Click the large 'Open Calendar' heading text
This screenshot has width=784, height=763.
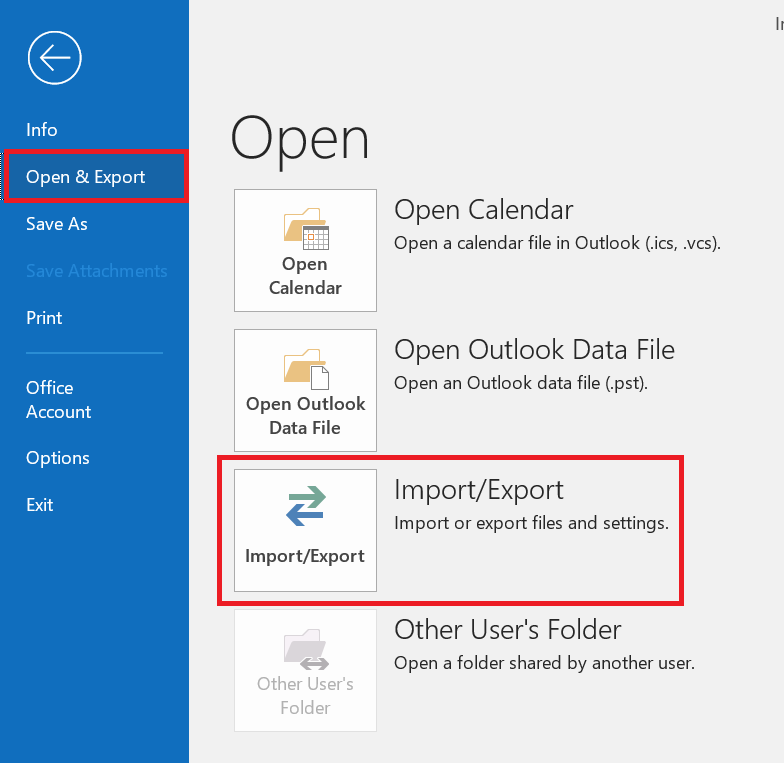click(484, 210)
